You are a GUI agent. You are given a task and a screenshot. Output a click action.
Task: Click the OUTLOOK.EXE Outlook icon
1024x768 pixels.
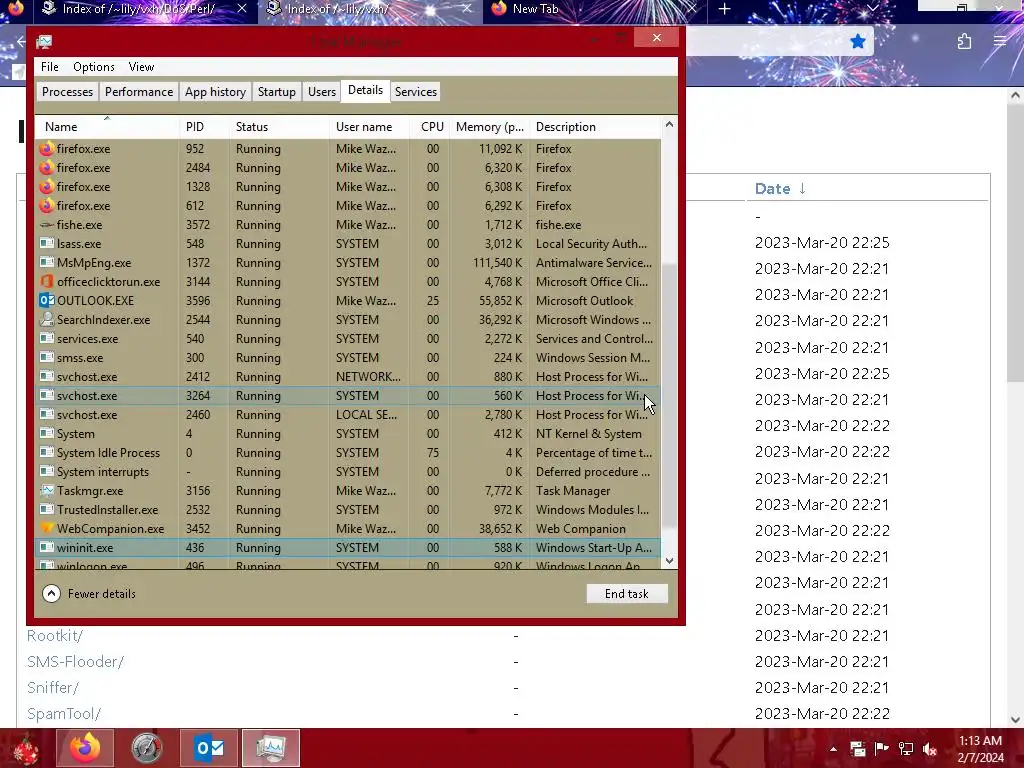point(46,300)
